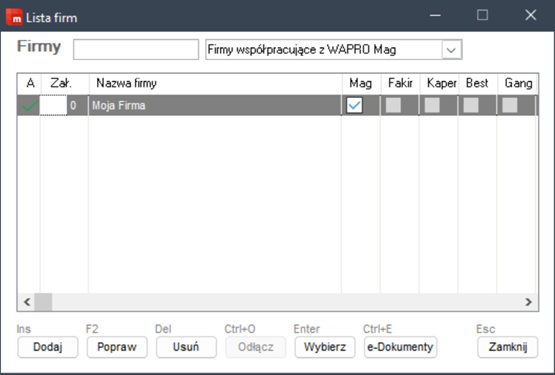Minimize the Lista firm window
555x375 pixels.
pyautogui.click(x=435, y=15)
